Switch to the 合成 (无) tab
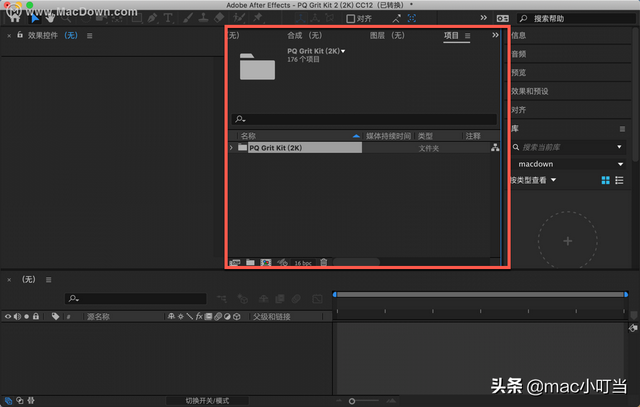The width and height of the screenshot is (640, 407). [304, 36]
